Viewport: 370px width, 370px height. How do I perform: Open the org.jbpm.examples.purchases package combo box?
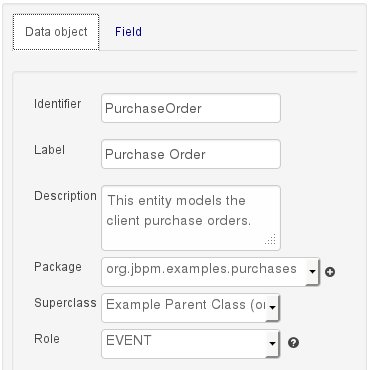[210, 271]
